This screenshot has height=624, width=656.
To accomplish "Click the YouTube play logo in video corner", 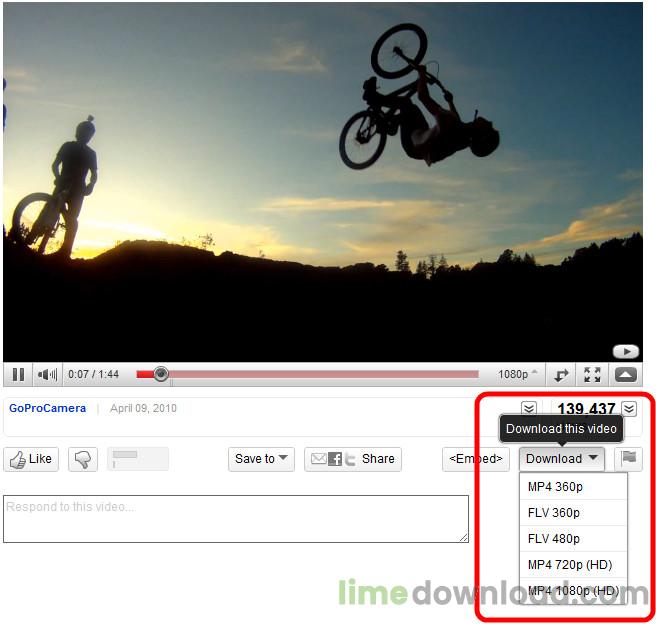I will click(626, 351).
